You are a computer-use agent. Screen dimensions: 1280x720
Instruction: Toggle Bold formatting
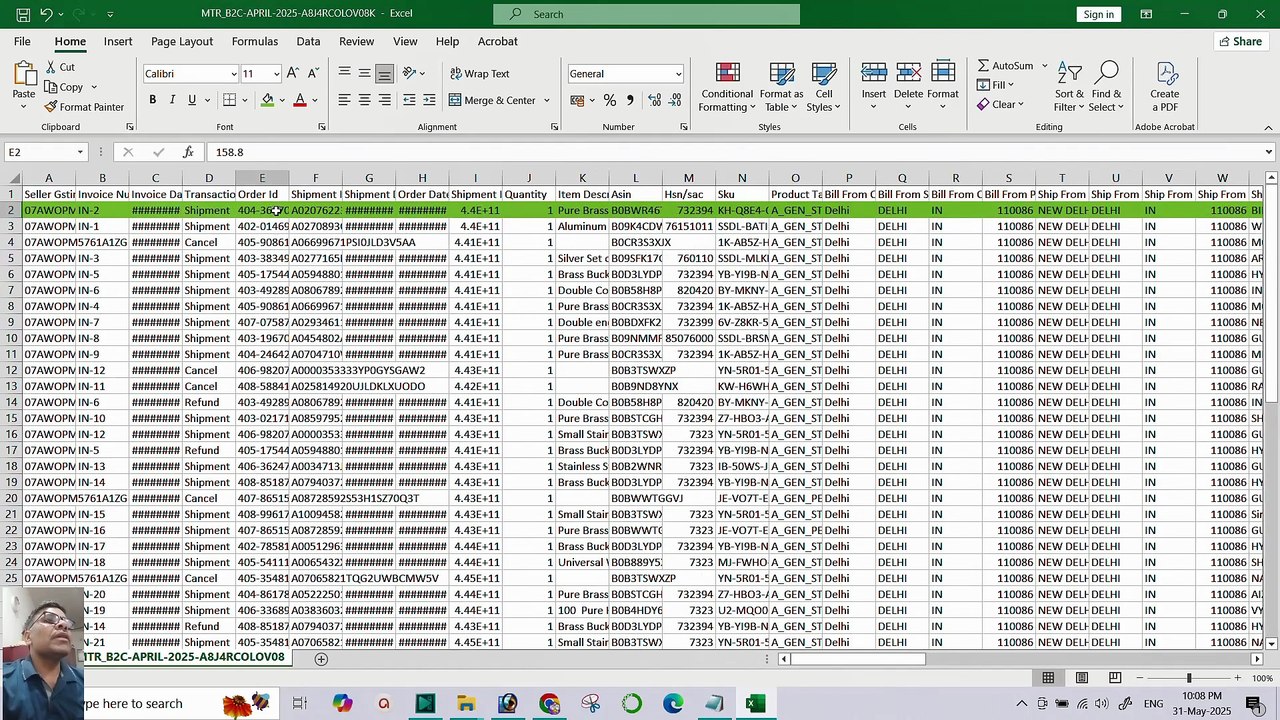pos(152,100)
